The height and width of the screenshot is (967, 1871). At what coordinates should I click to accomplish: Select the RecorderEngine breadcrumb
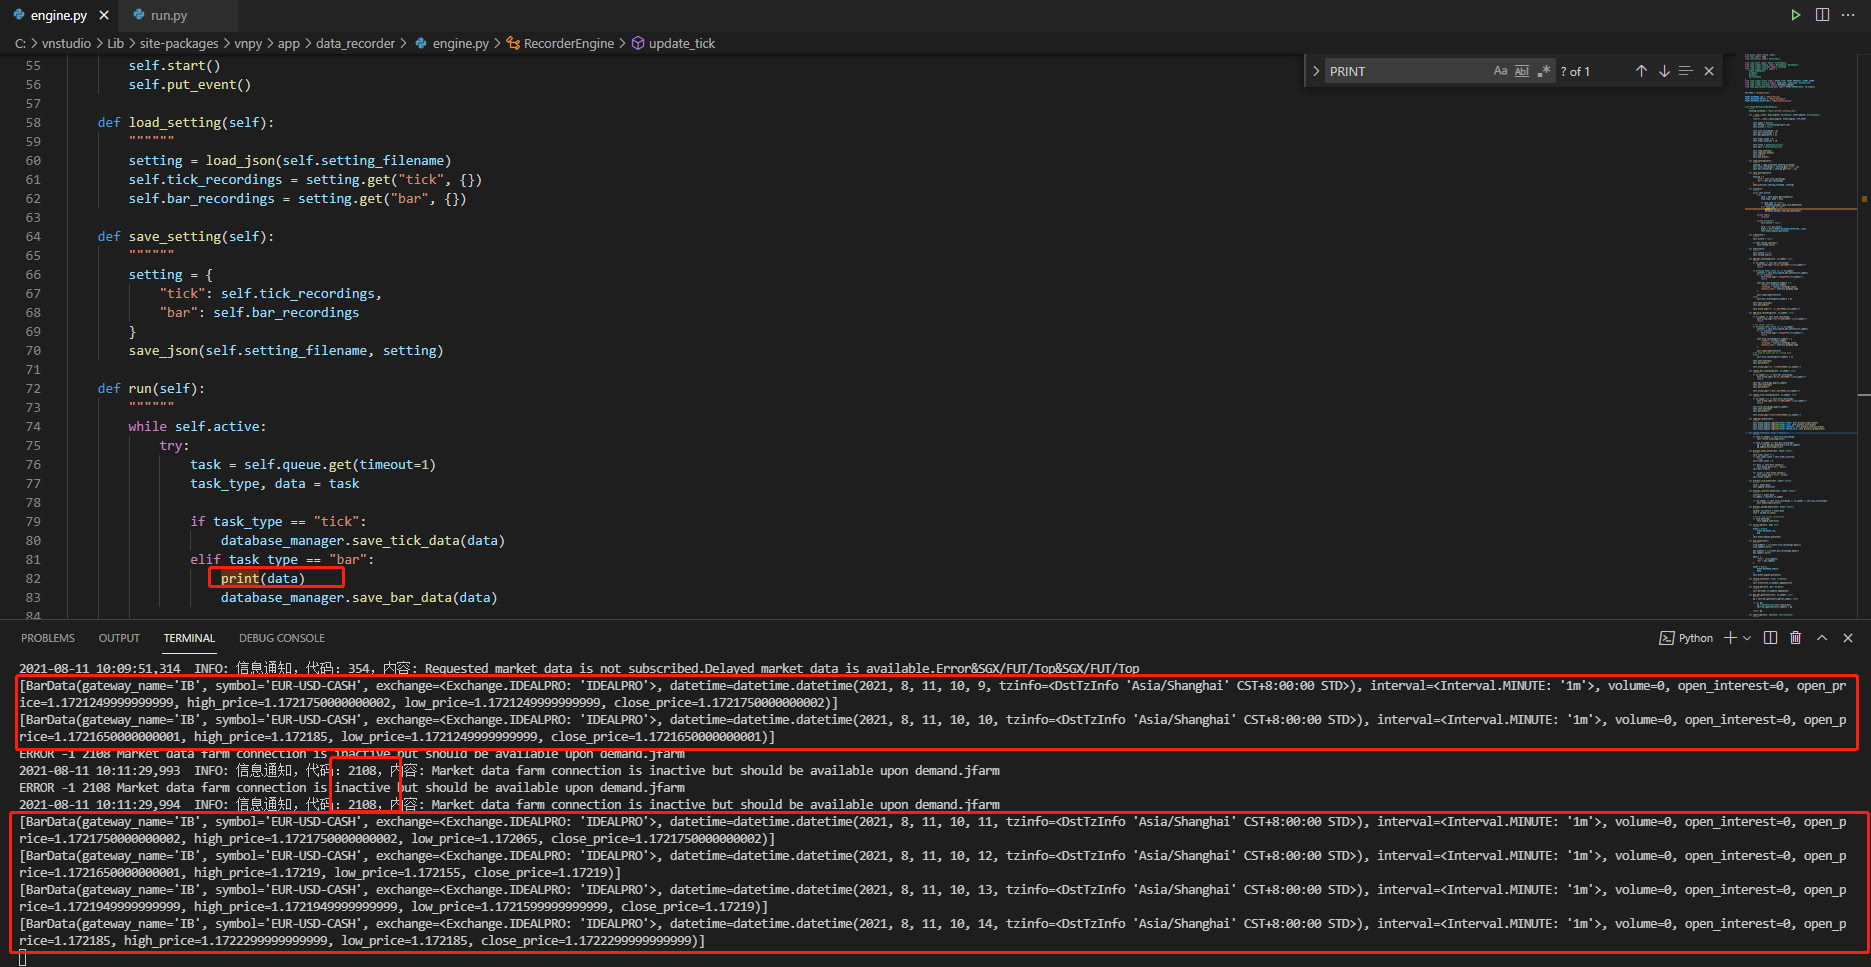click(568, 43)
